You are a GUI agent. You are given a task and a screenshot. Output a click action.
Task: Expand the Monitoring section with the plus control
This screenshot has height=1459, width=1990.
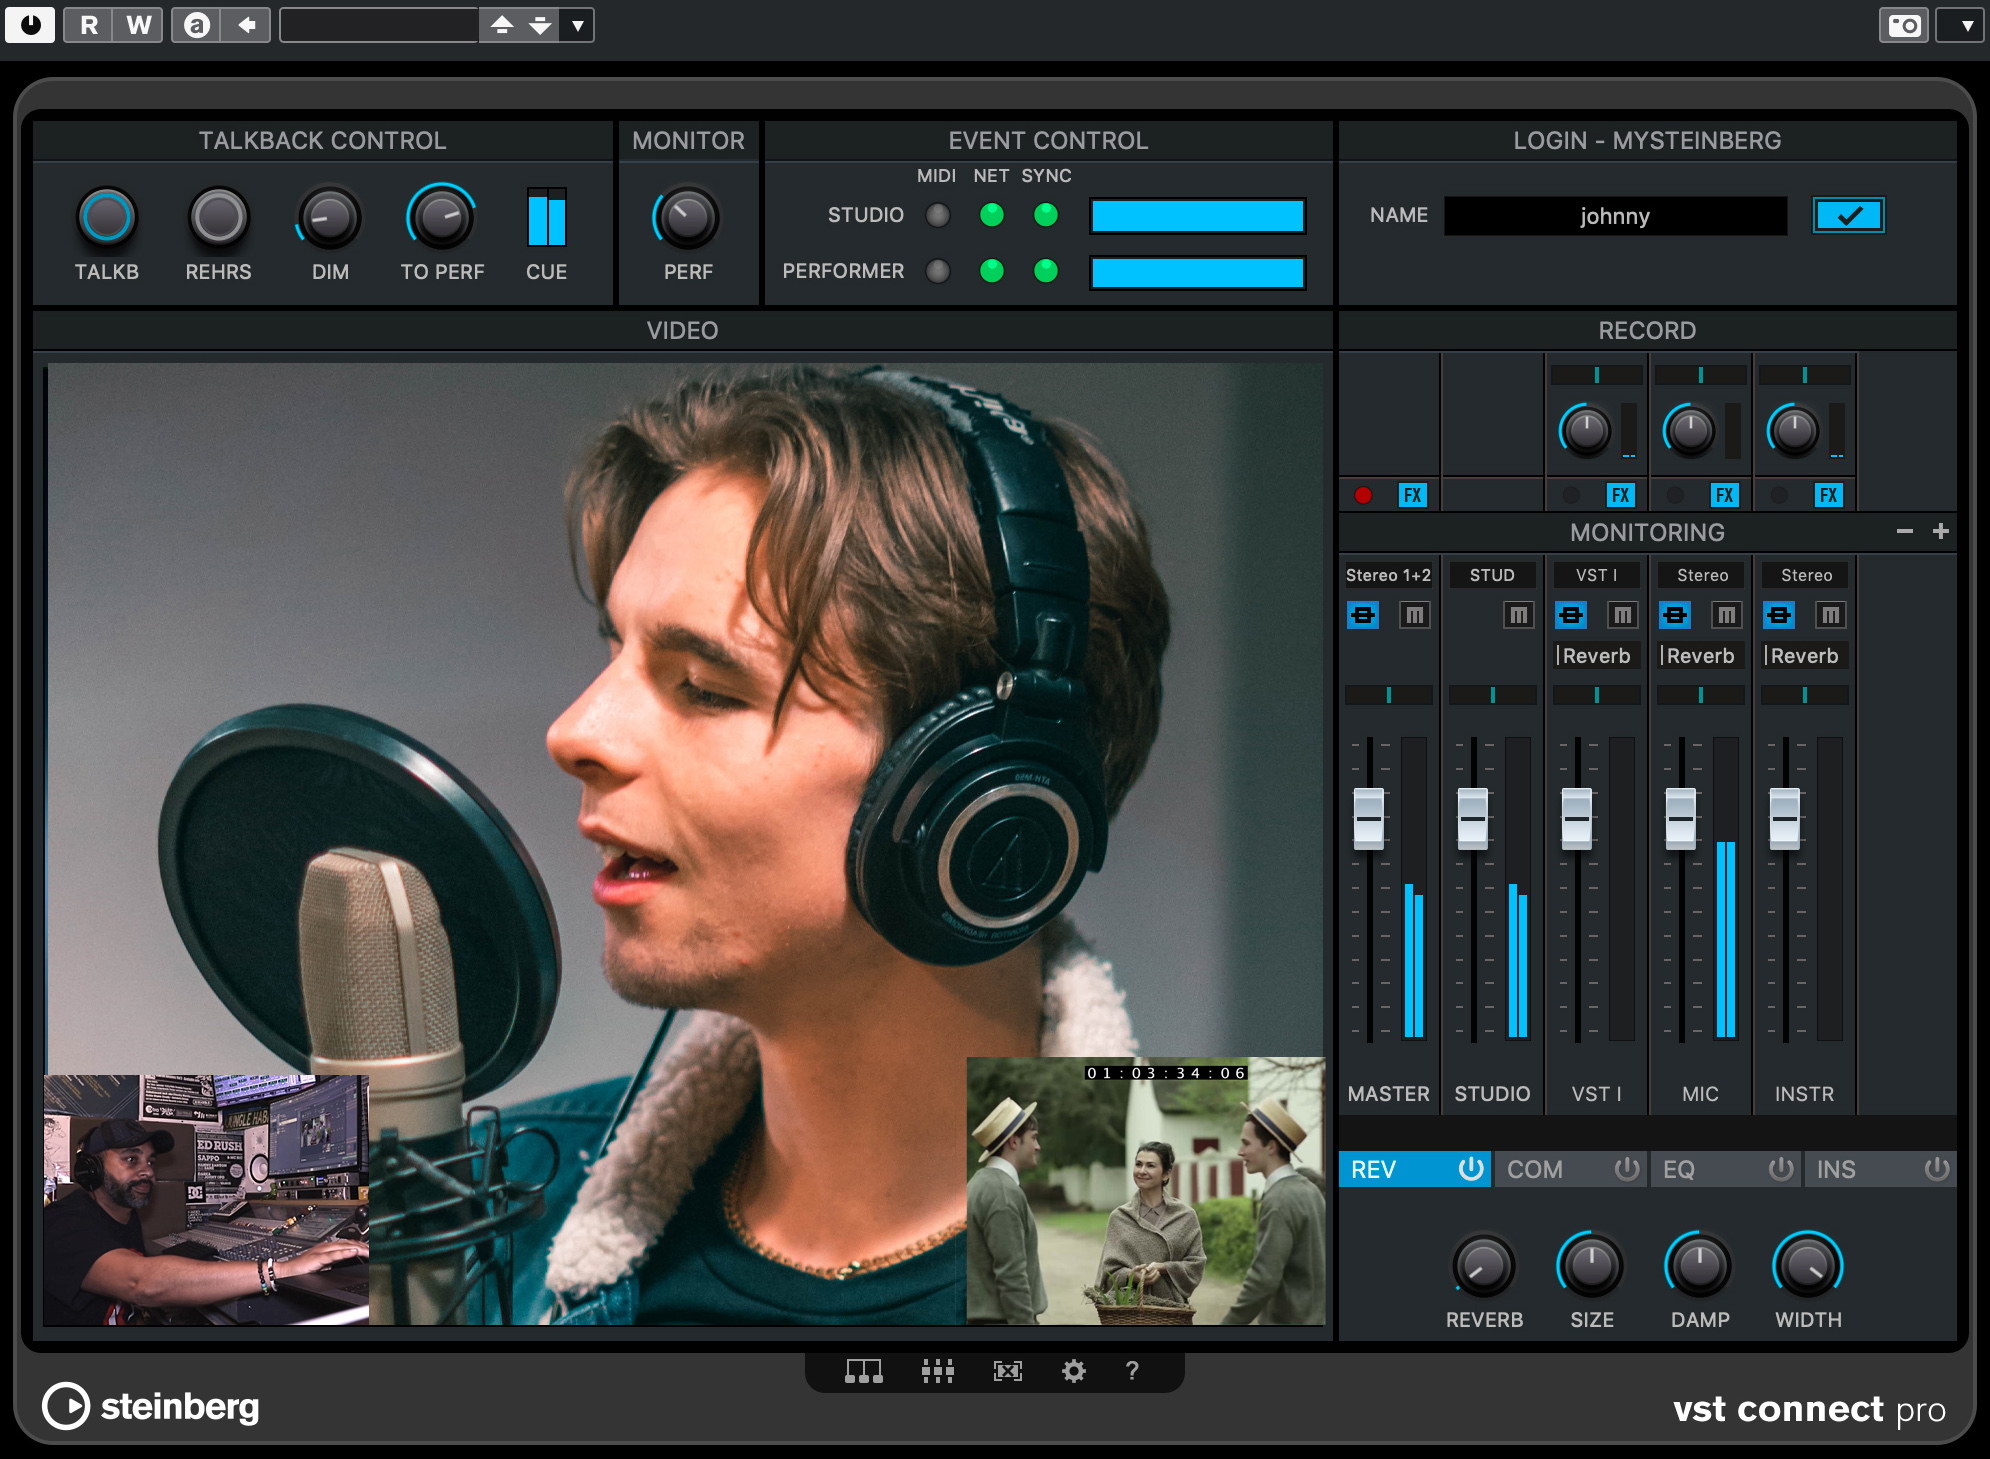(1940, 531)
